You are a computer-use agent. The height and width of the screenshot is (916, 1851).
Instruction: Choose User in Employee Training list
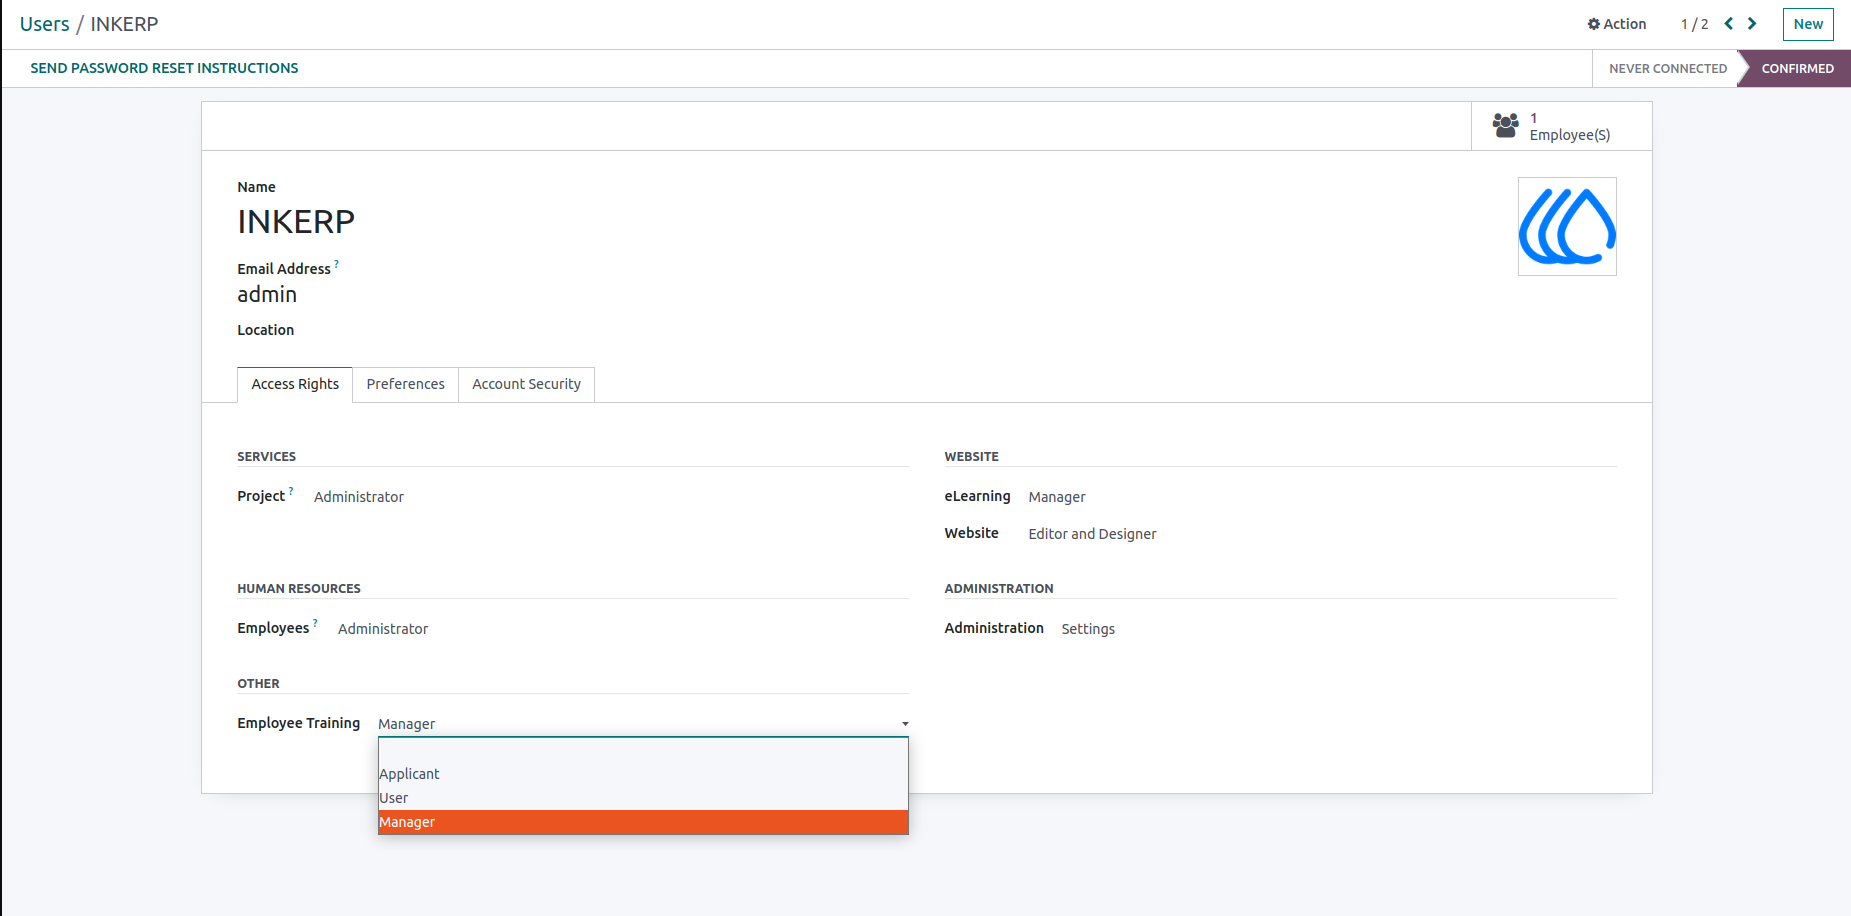[643, 798]
